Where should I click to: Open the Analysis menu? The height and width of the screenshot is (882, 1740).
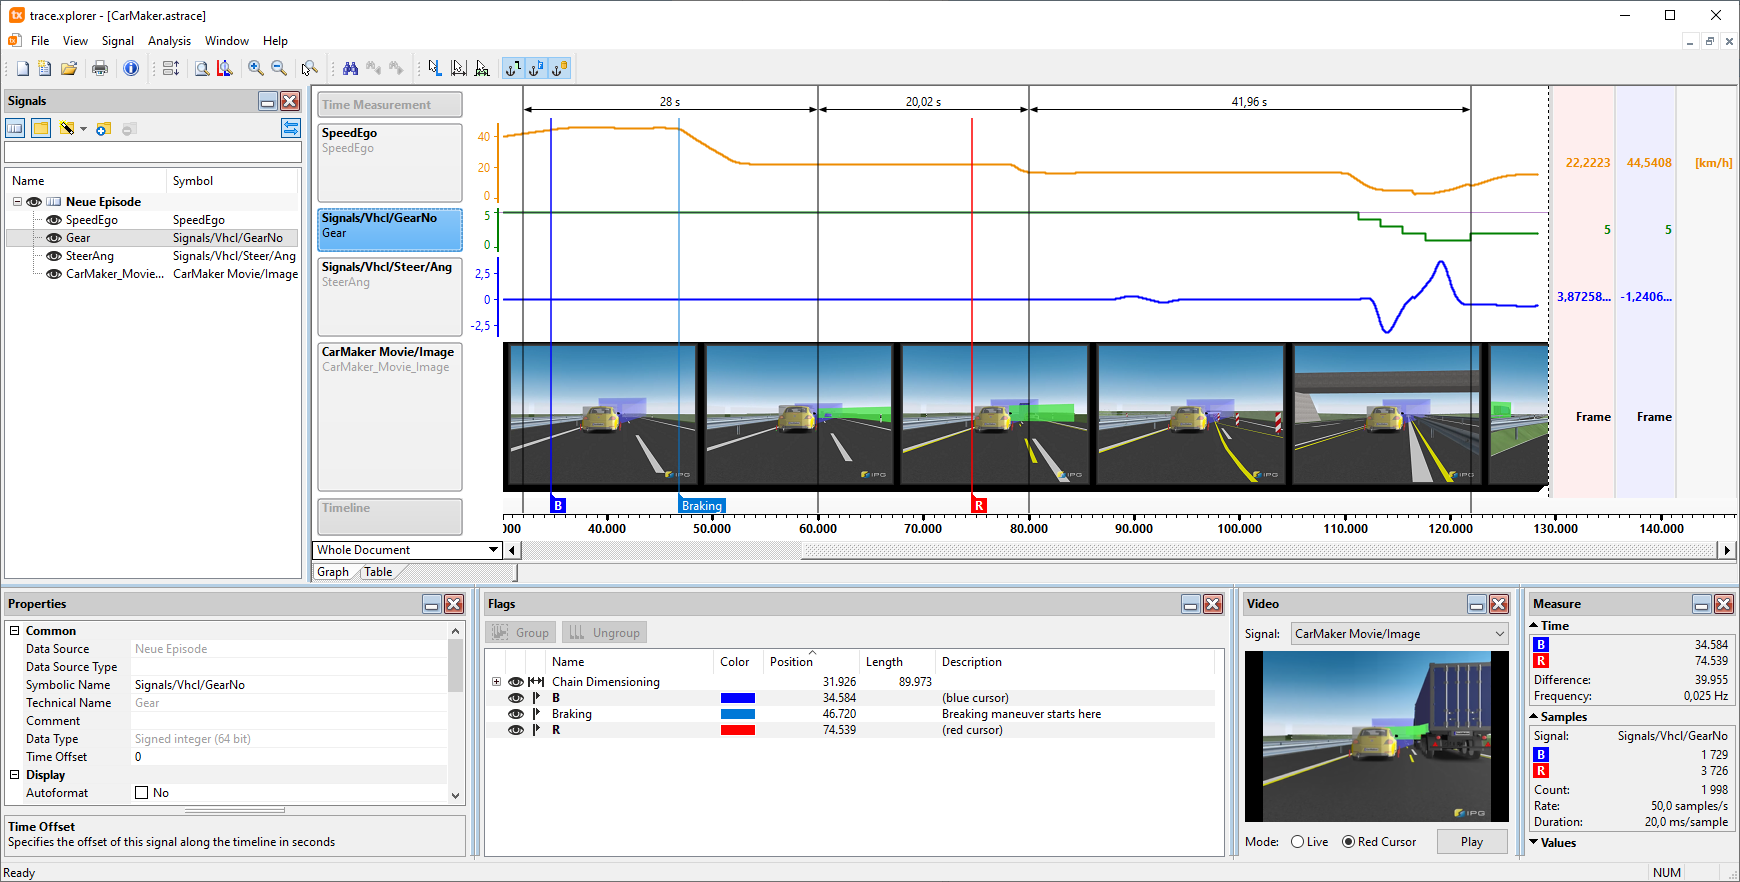click(169, 41)
